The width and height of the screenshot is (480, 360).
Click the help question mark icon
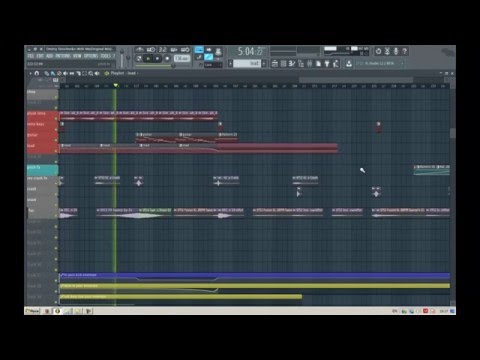[404, 51]
